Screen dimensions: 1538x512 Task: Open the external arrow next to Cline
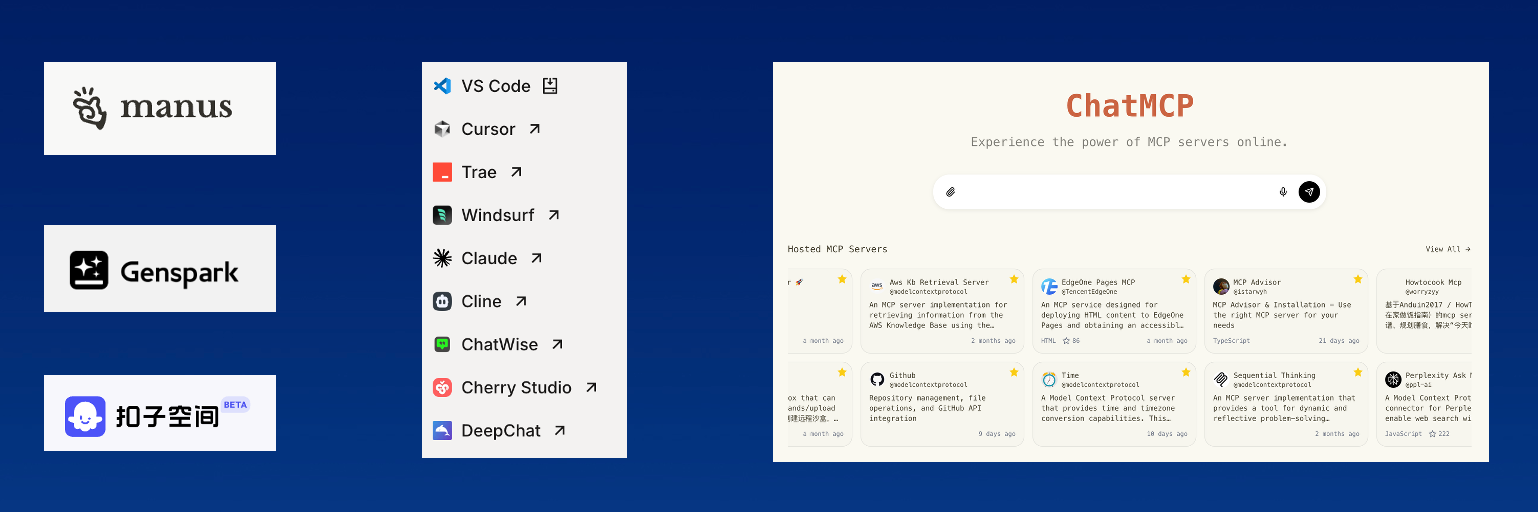(x=521, y=301)
